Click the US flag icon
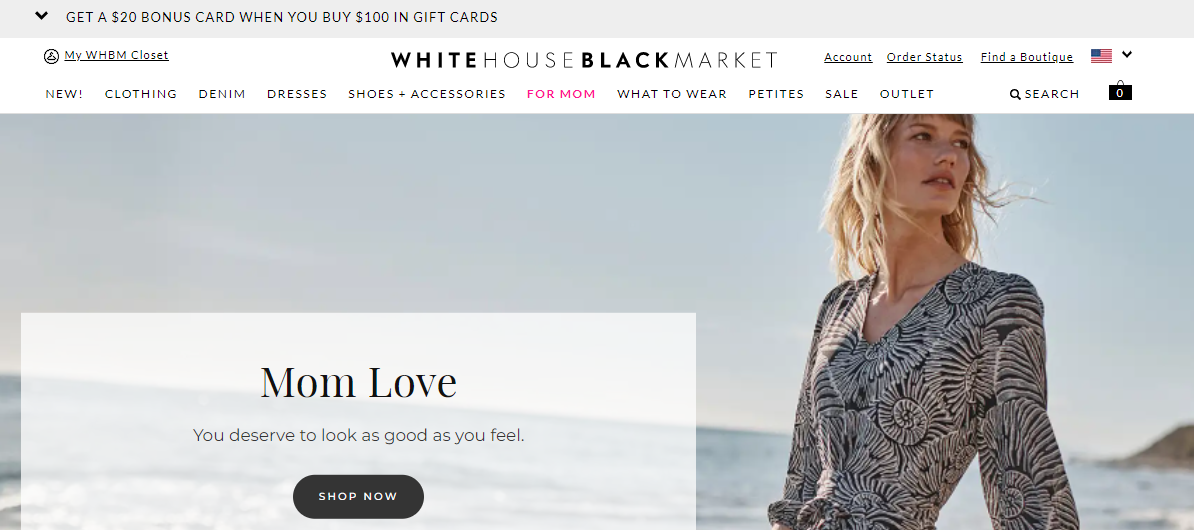1194x530 pixels. point(1101,56)
